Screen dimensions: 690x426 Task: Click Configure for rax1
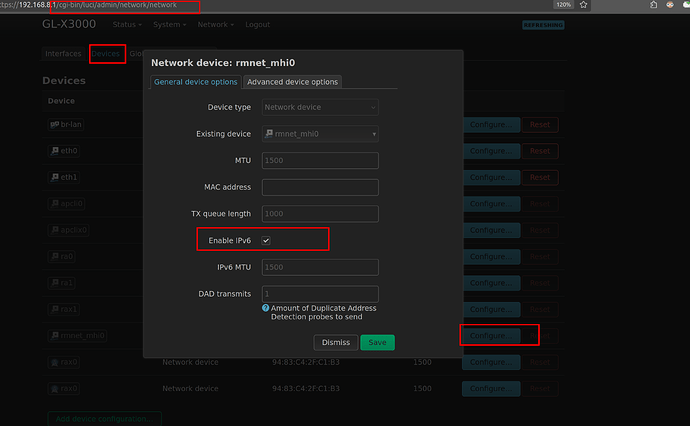491,309
